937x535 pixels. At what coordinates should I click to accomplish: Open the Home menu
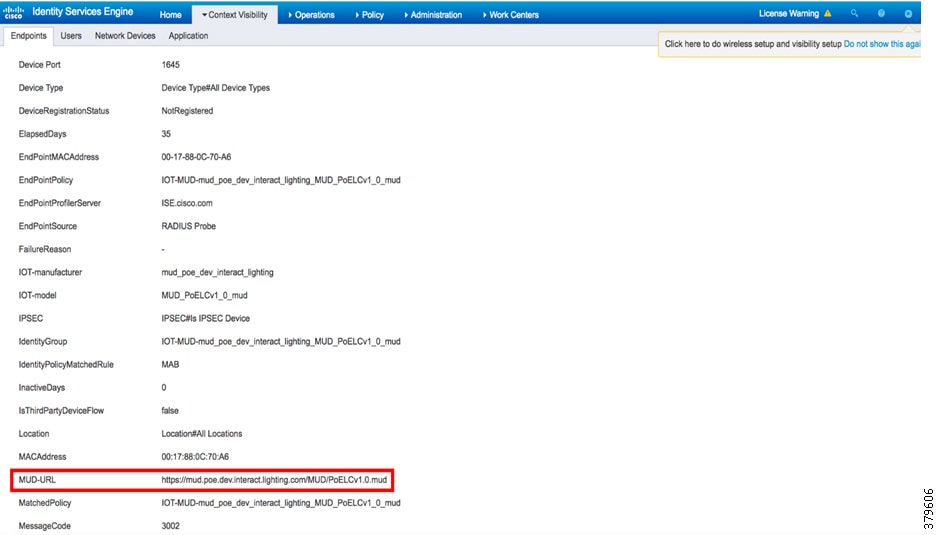click(x=170, y=14)
